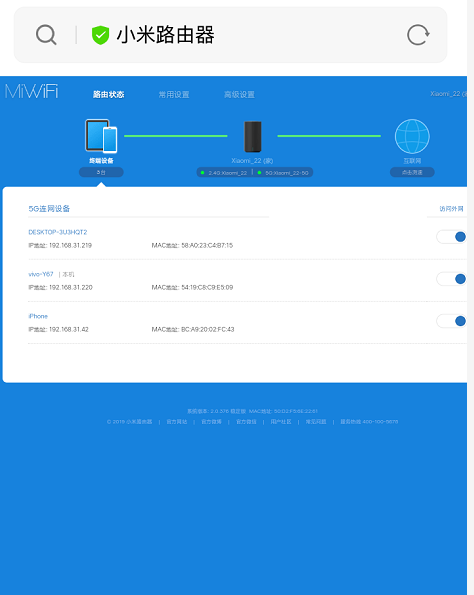Click the 5G连网设备 section heading

(x=49, y=209)
